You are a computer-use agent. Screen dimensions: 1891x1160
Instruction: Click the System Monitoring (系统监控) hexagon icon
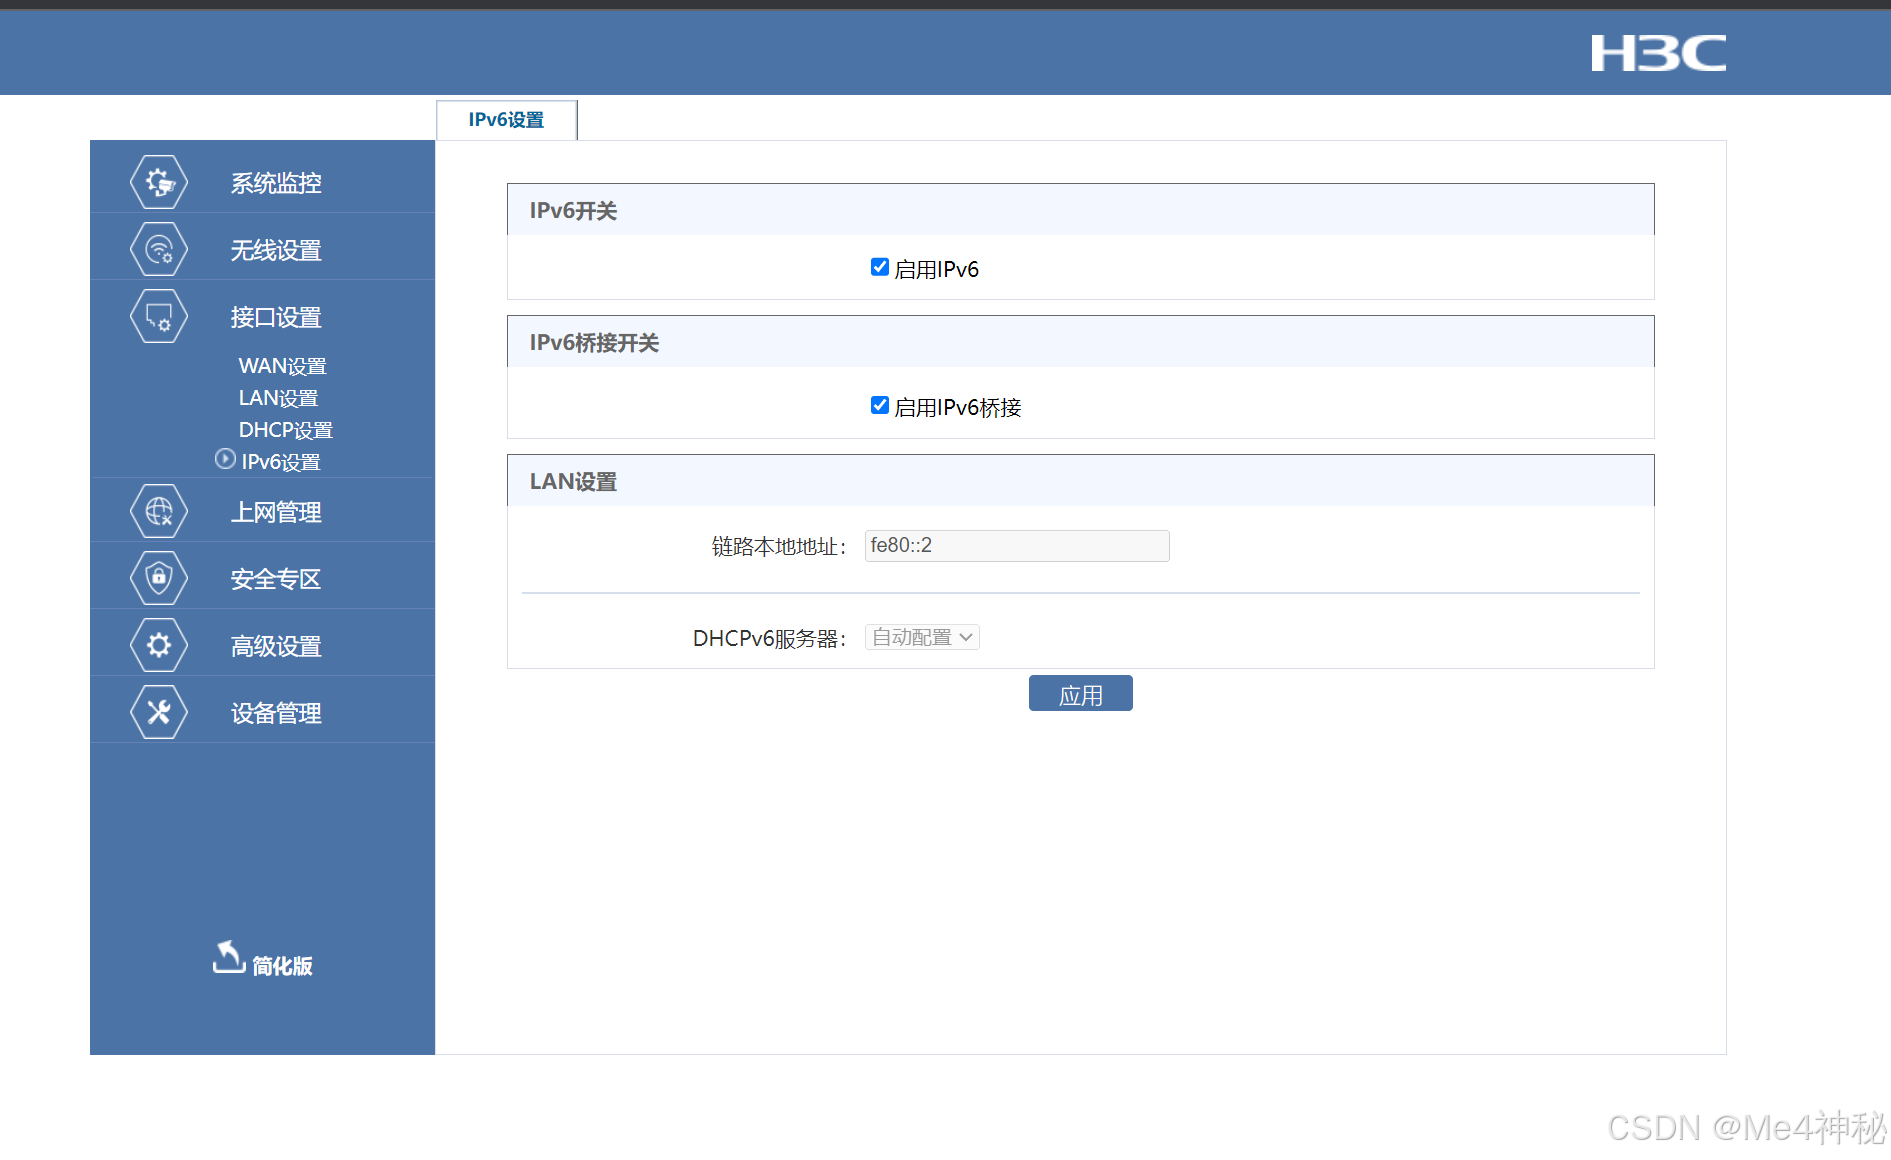coord(159,182)
